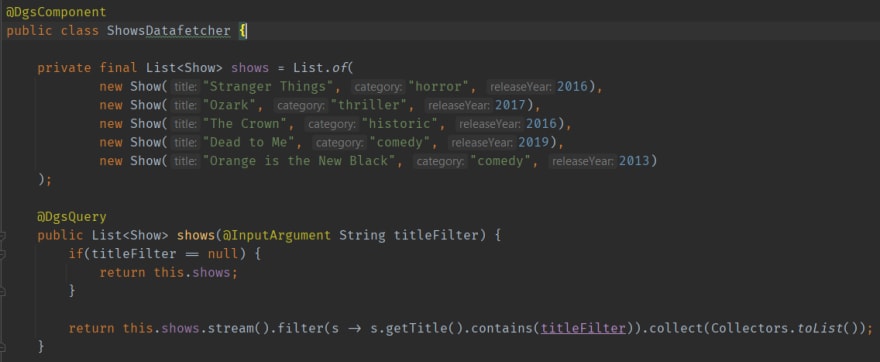Click "comedy" on the Dead to Me row
Screen dimensions: 880x362
[400, 142]
